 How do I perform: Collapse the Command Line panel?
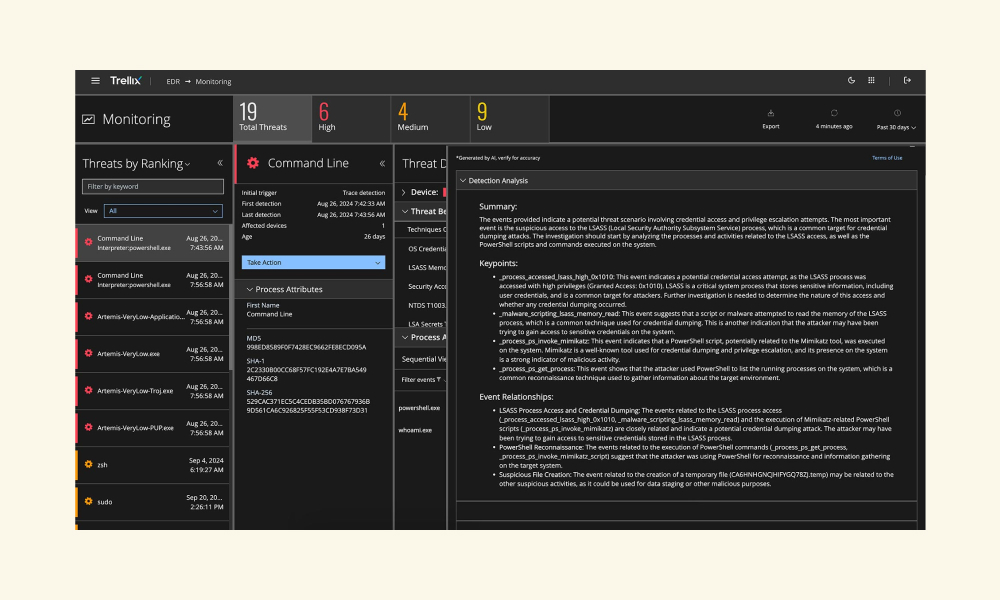382,163
